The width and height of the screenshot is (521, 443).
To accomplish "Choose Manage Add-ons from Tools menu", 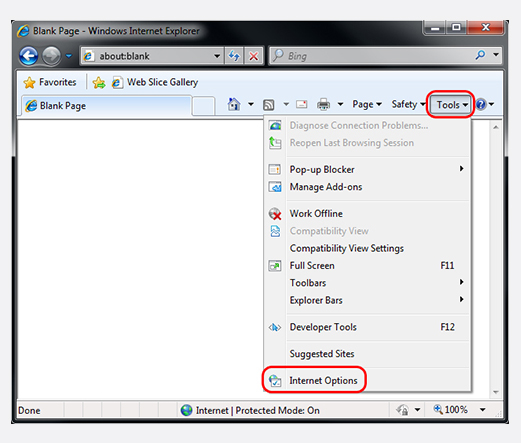I will coord(367,187).
